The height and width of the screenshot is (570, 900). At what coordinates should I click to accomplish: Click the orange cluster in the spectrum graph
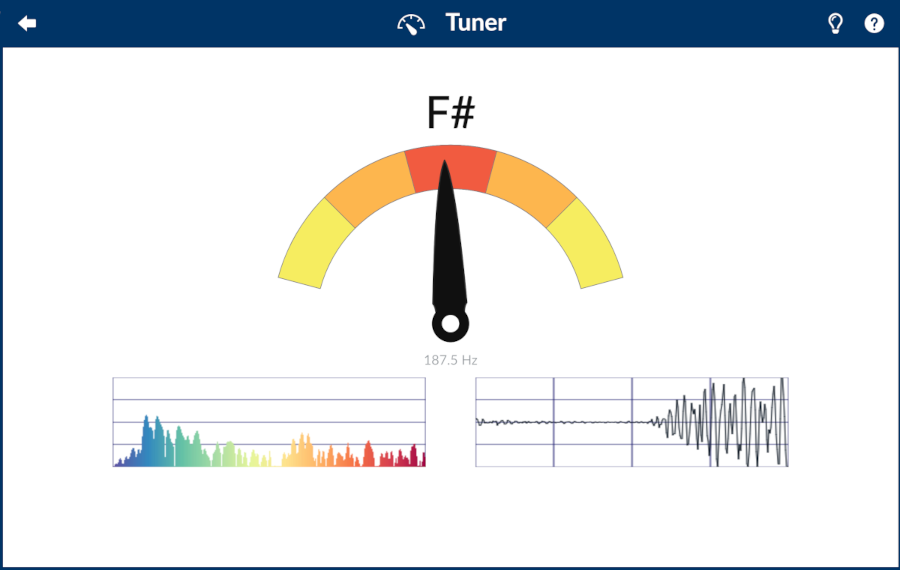(300, 452)
